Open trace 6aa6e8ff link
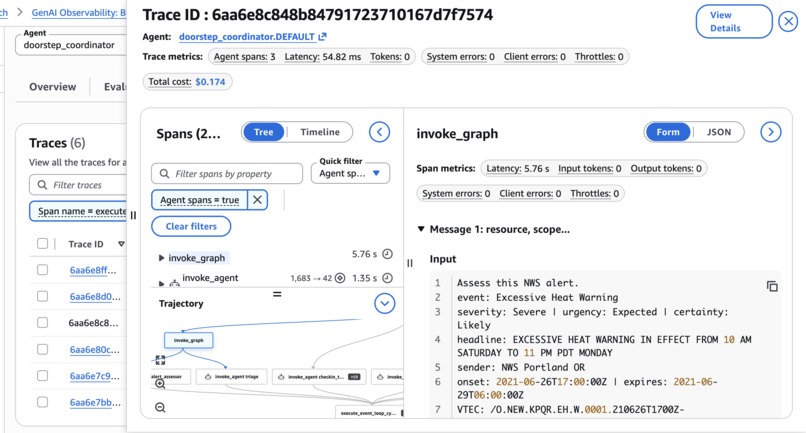This screenshot has height=433, width=806. point(93,270)
